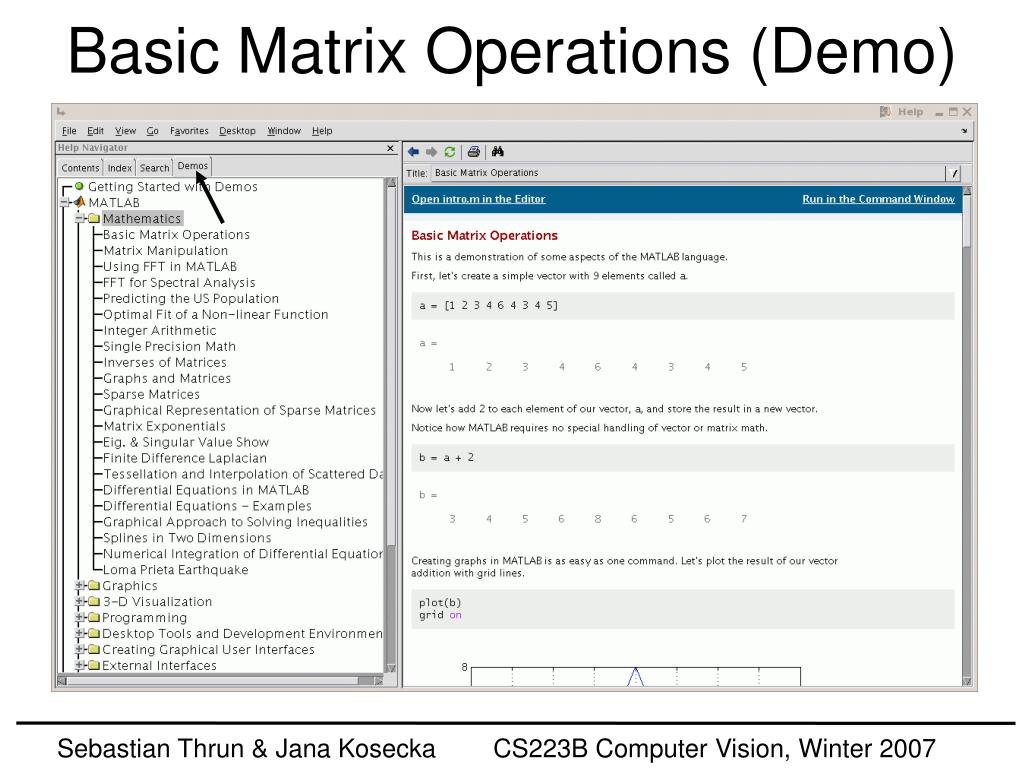This screenshot has height=768, width=1024.
Task: Switch to the Demos tab
Action: coord(193,166)
